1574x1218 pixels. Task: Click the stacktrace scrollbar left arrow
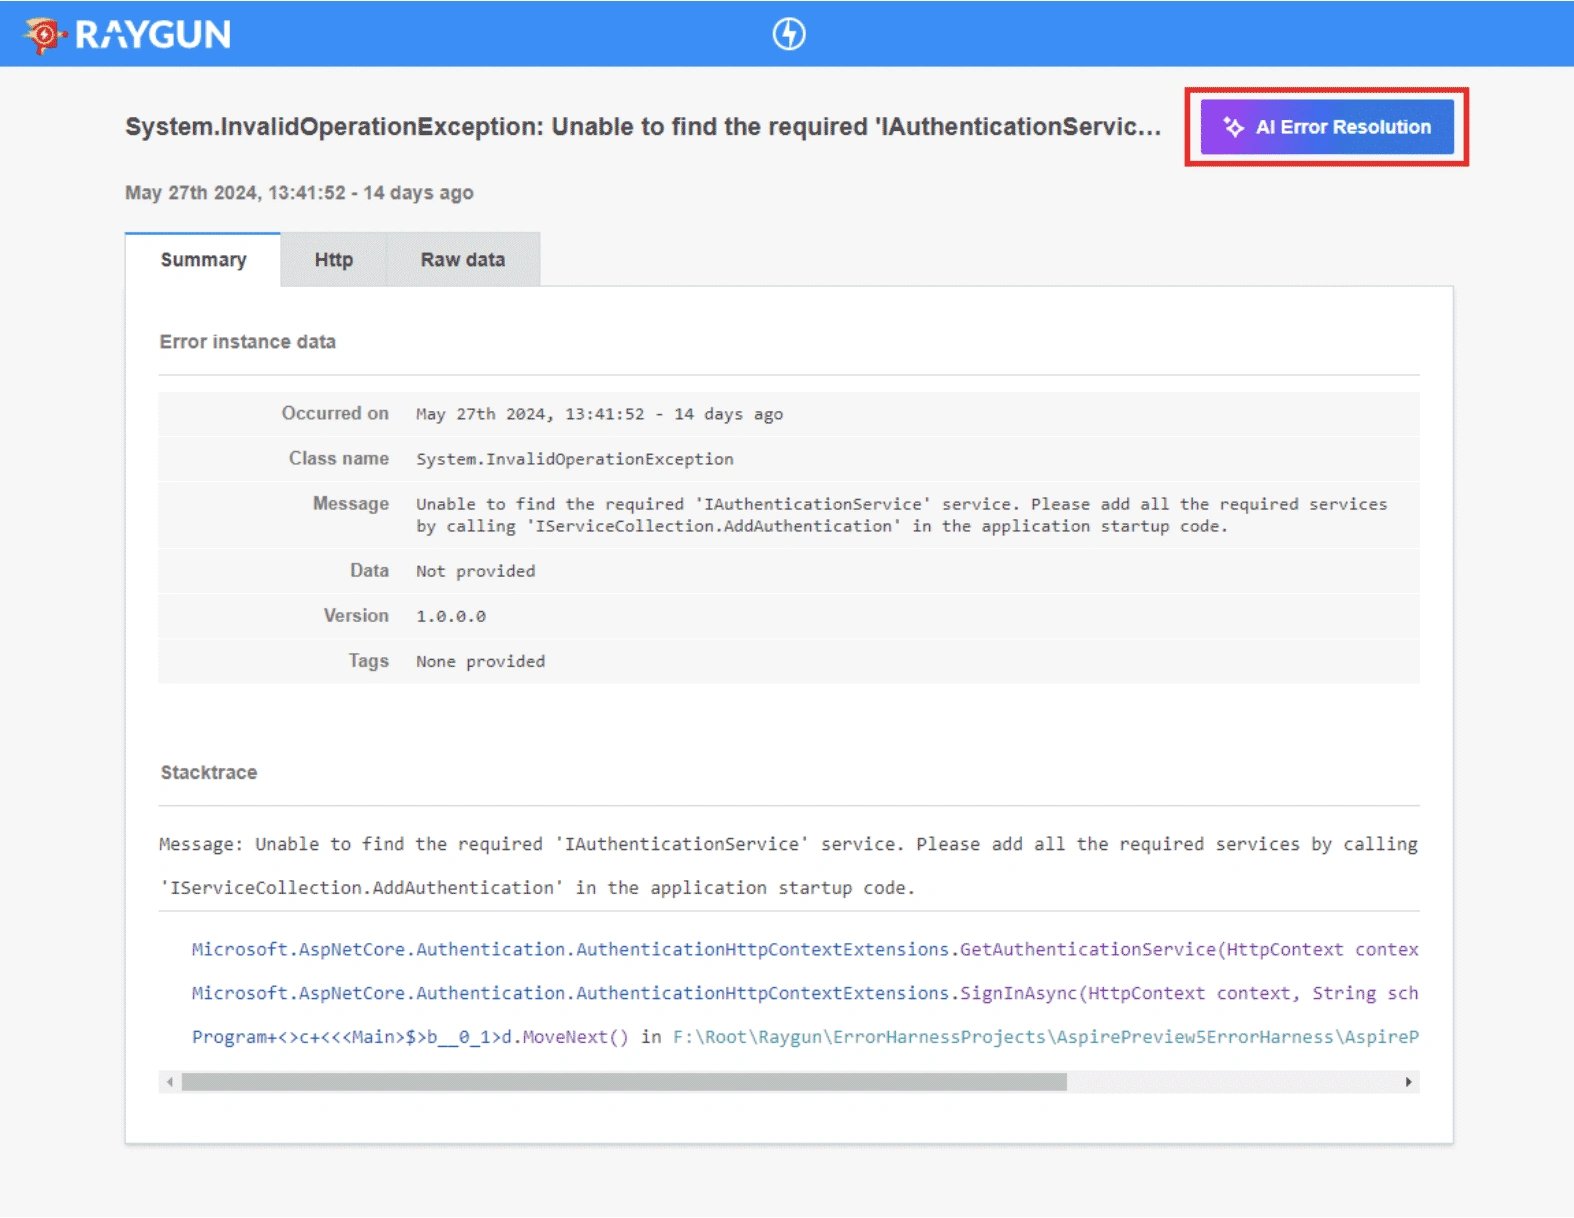[170, 1082]
